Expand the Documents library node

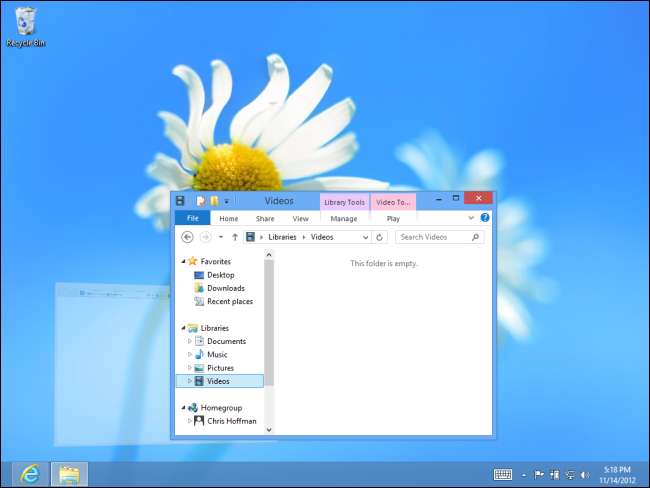(x=189, y=341)
